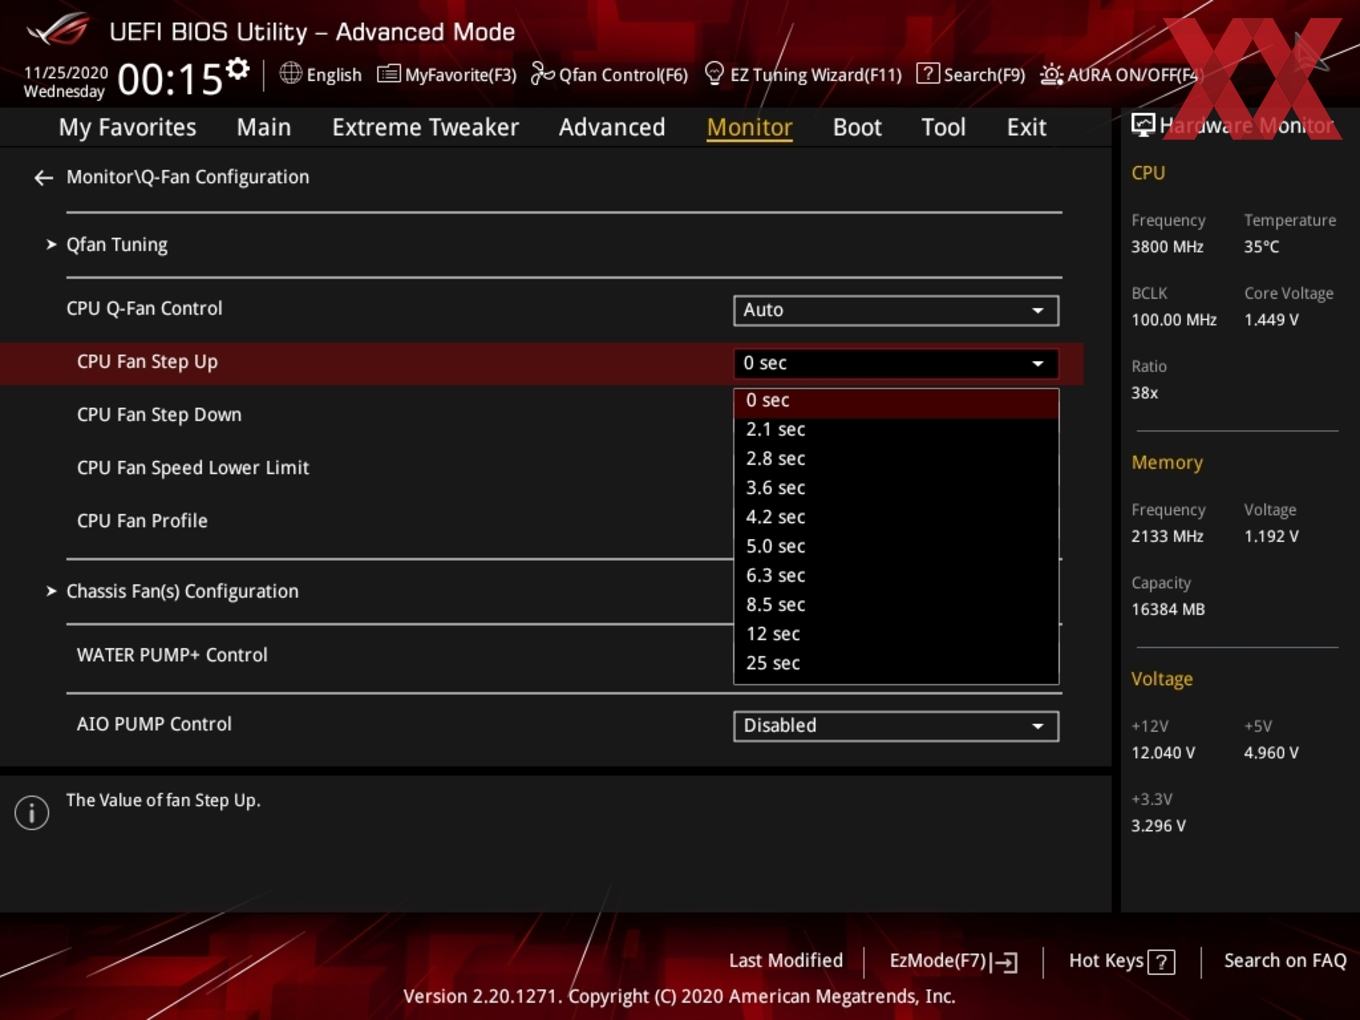
Task: Click the Last Modified button
Action: click(x=785, y=961)
